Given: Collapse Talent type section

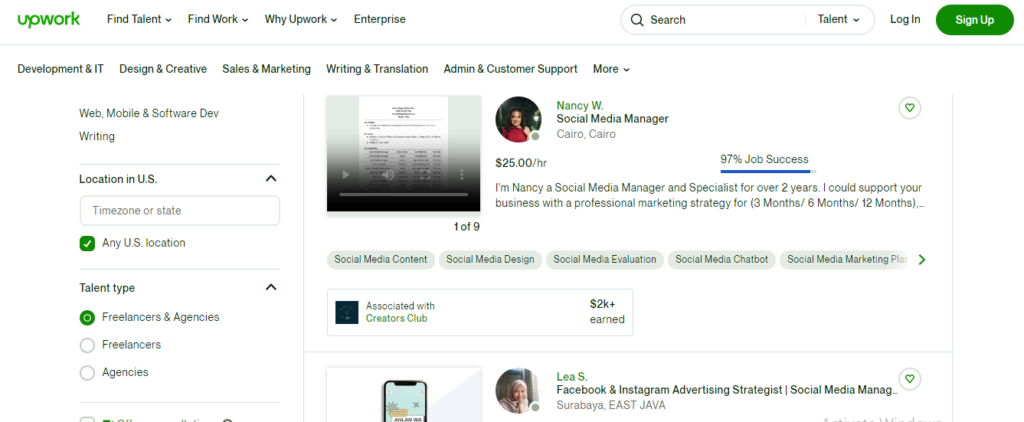Looking at the screenshot, I should [x=271, y=287].
